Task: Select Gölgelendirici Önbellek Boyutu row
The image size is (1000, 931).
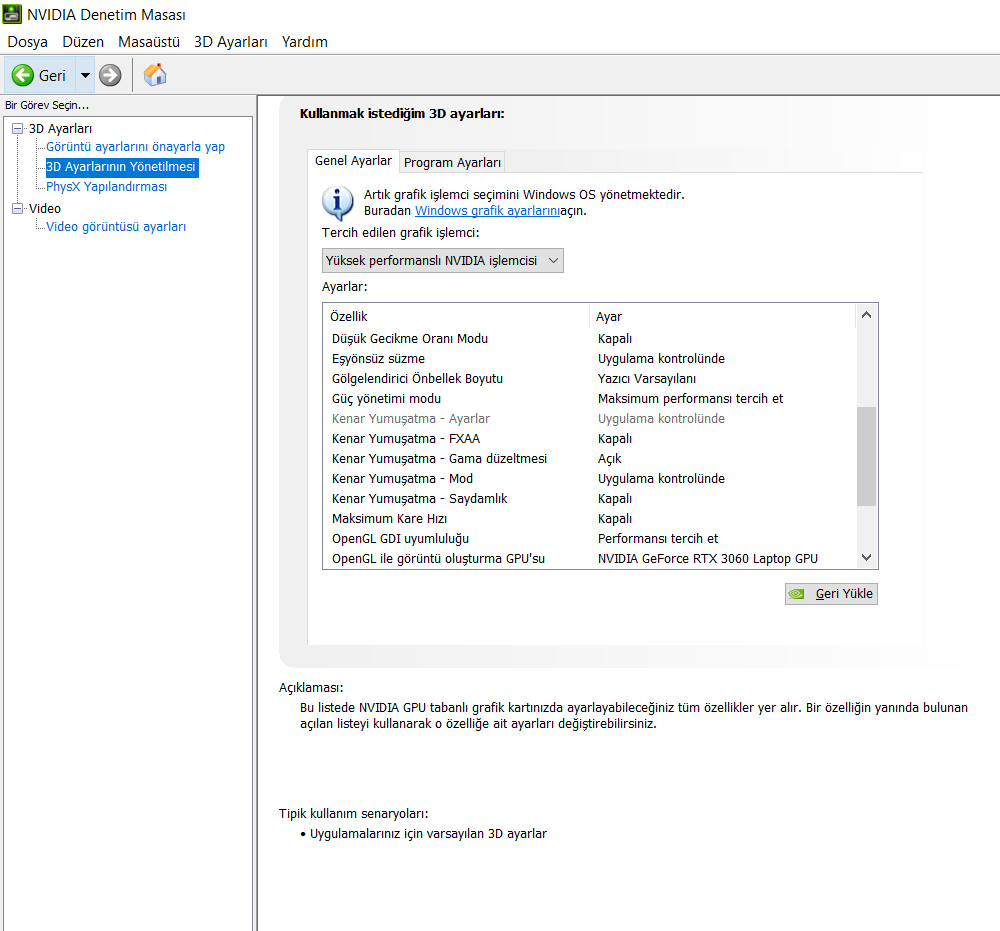Action: [590, 378]
